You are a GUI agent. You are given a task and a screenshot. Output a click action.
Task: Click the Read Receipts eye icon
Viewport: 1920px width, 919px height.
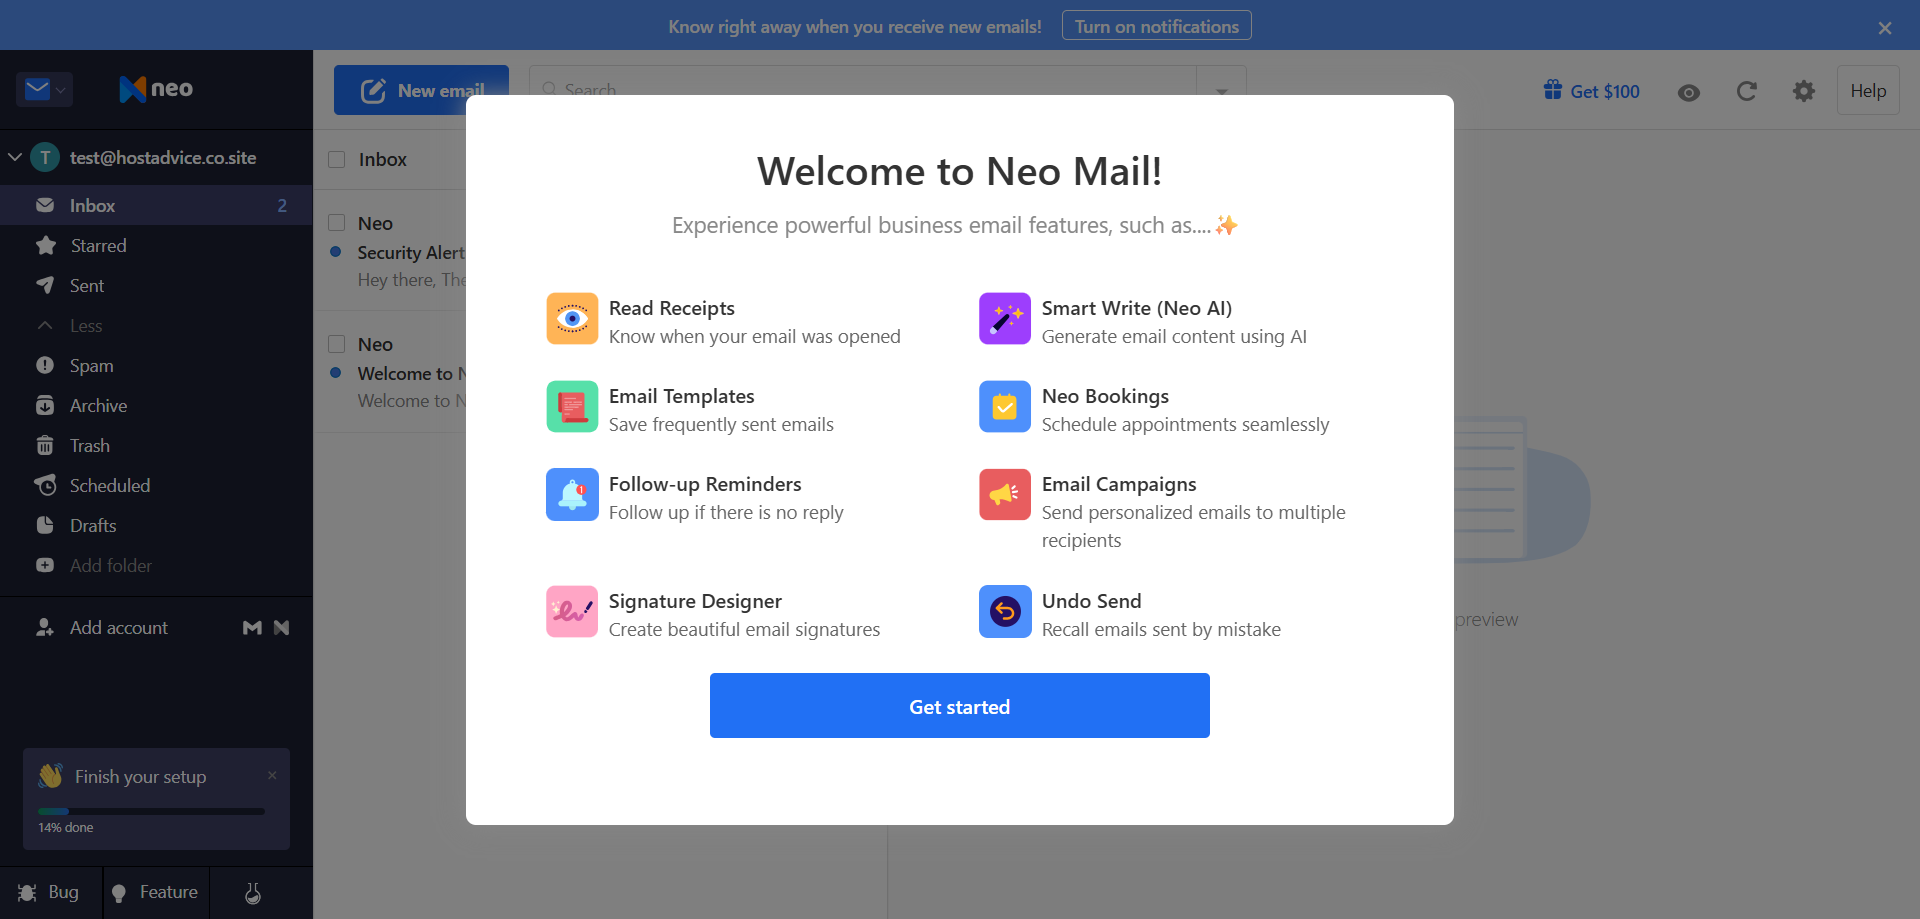click(572, 319)
